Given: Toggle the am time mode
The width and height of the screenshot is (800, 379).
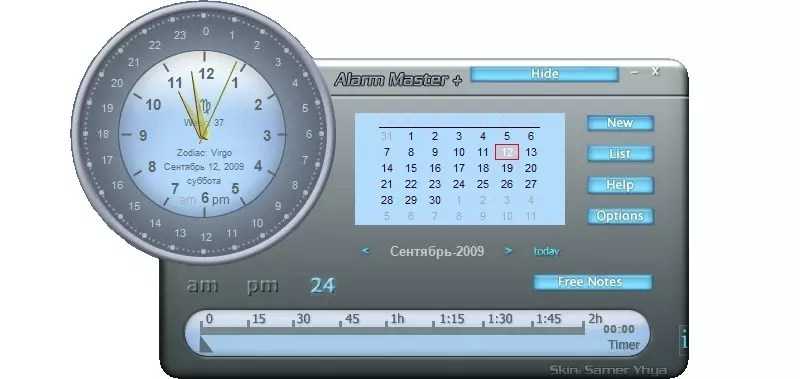Looking at the screenshot, I should coord(202,286).
